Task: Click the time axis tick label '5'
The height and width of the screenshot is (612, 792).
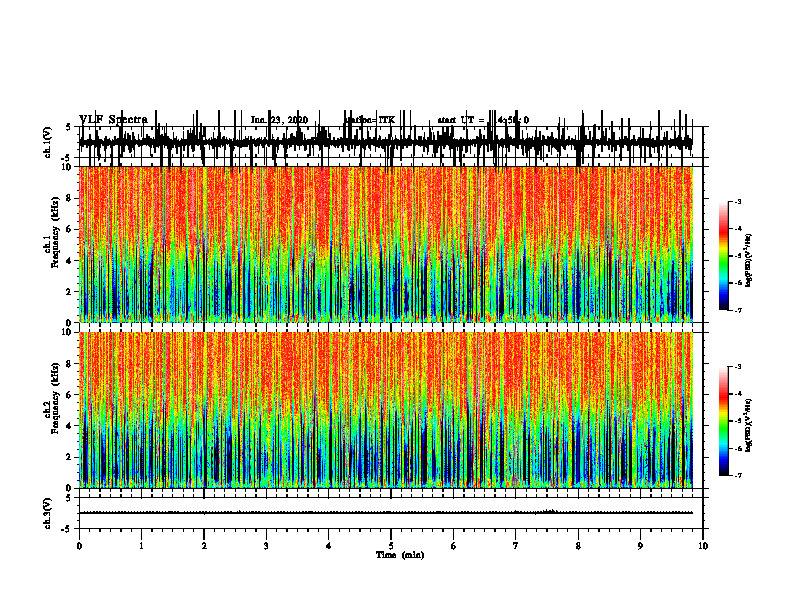Action: tap(391, 546)
